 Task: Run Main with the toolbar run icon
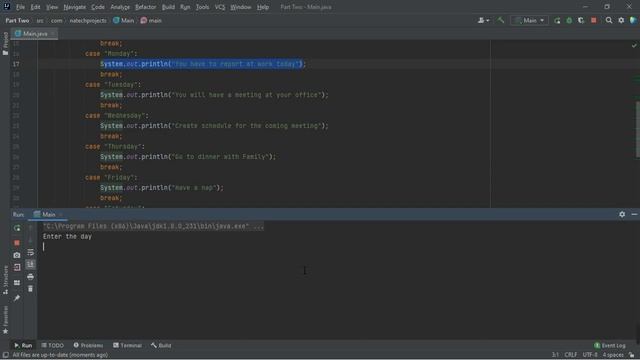[557, 20]
